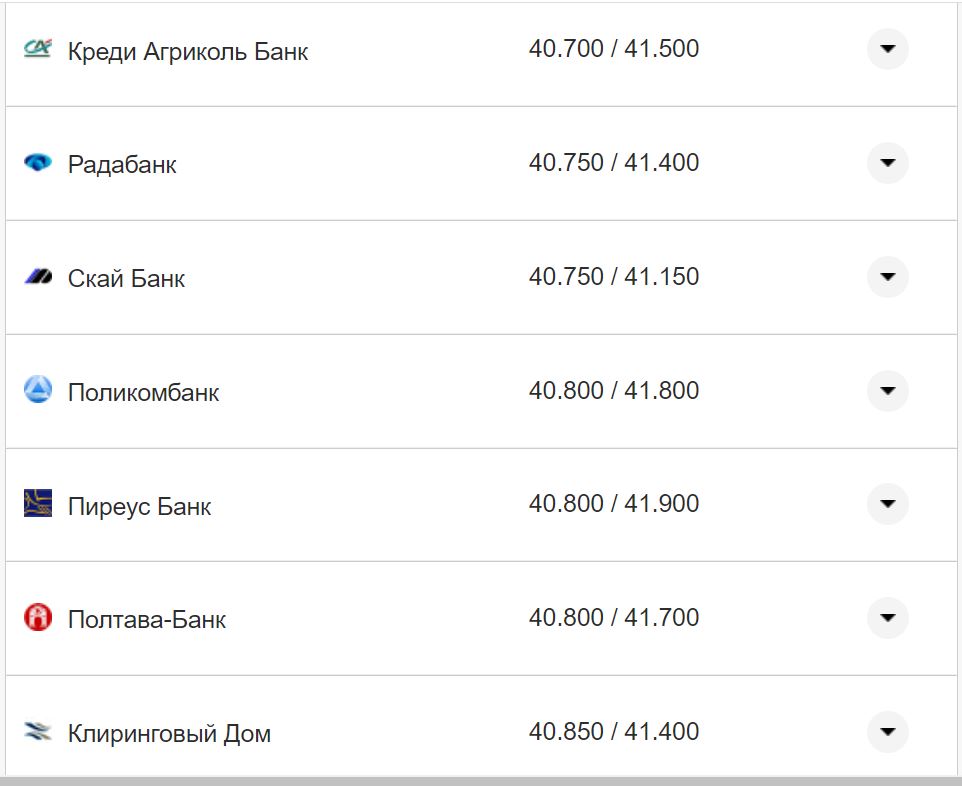Click the Радабанк eye-shaped logo

[x=38, y=162]
